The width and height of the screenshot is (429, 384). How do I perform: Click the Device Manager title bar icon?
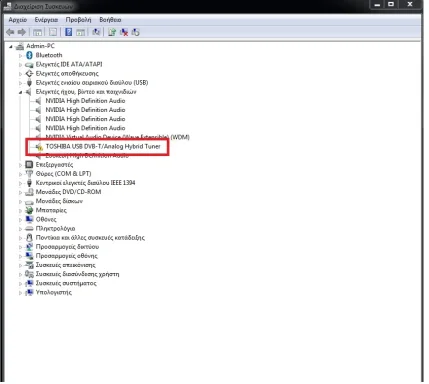(8, 6)
